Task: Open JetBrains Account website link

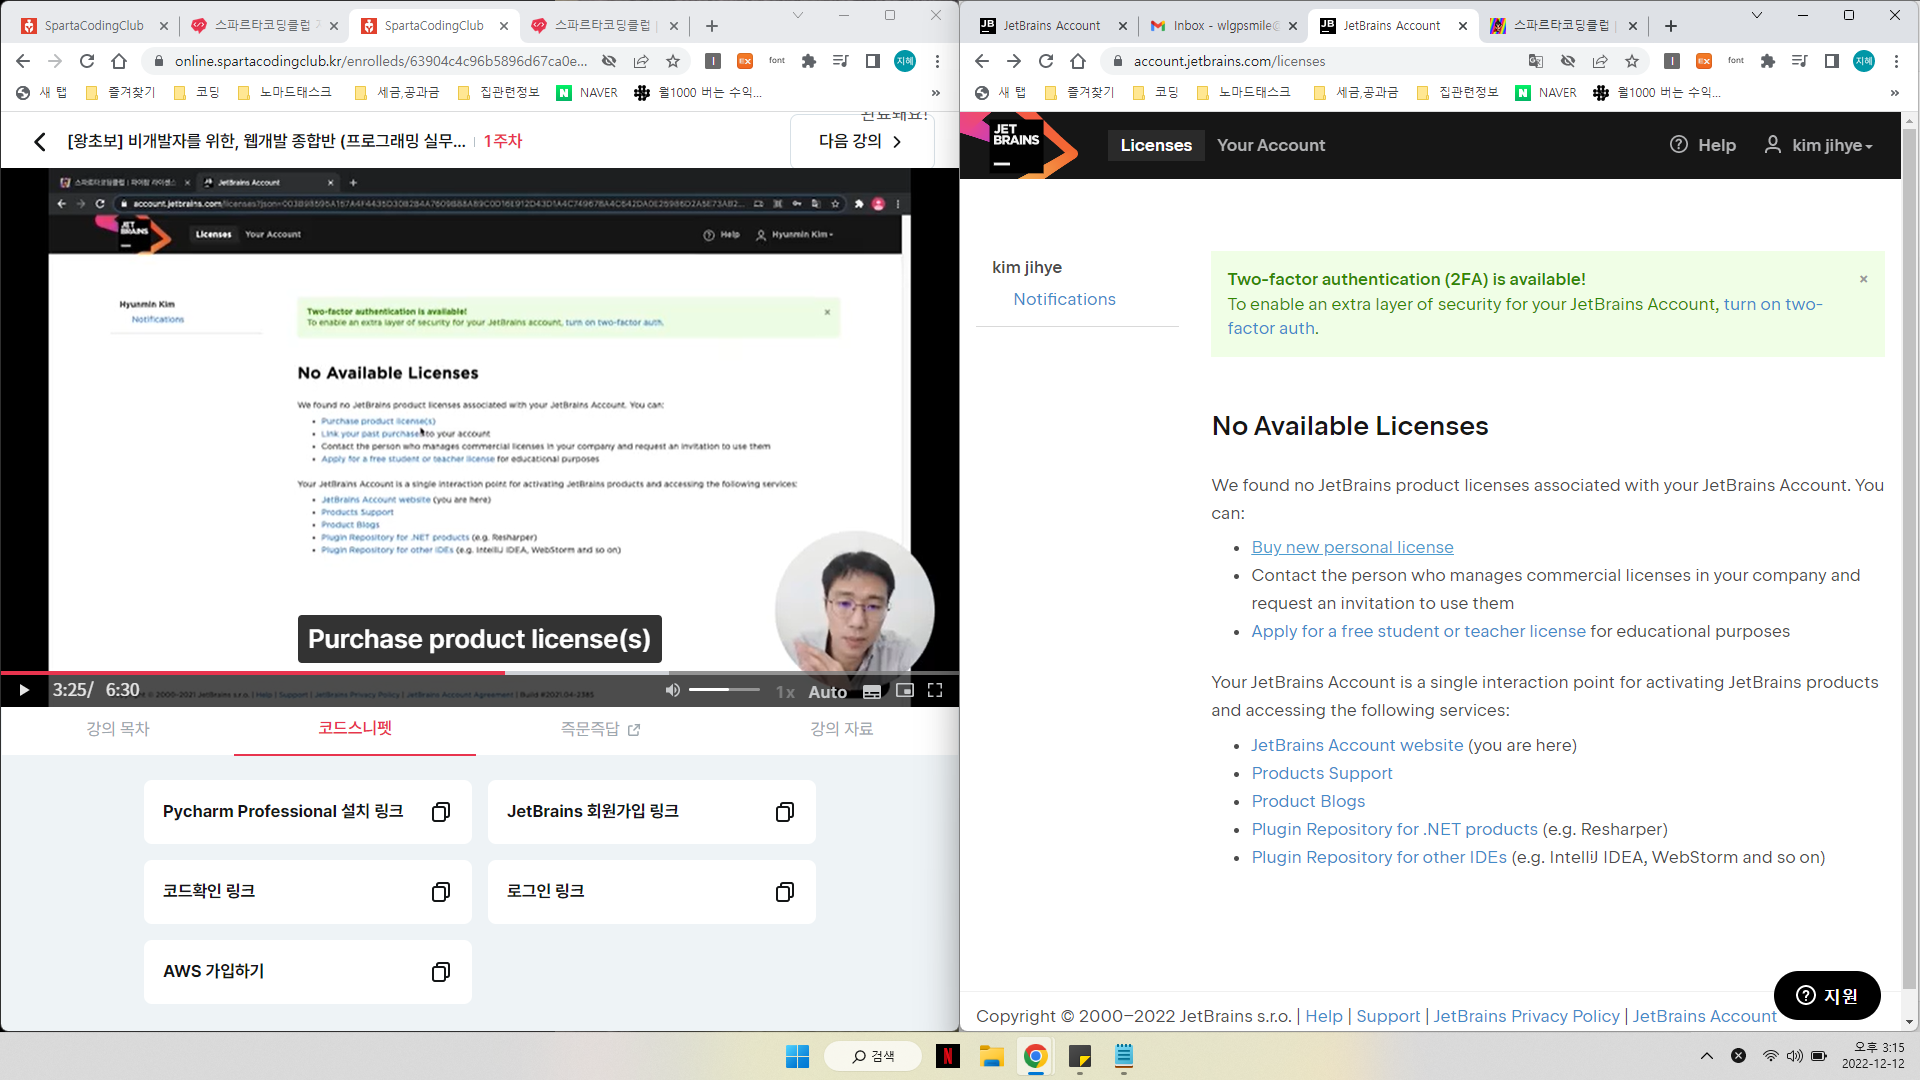Action: pos(1357,745)
